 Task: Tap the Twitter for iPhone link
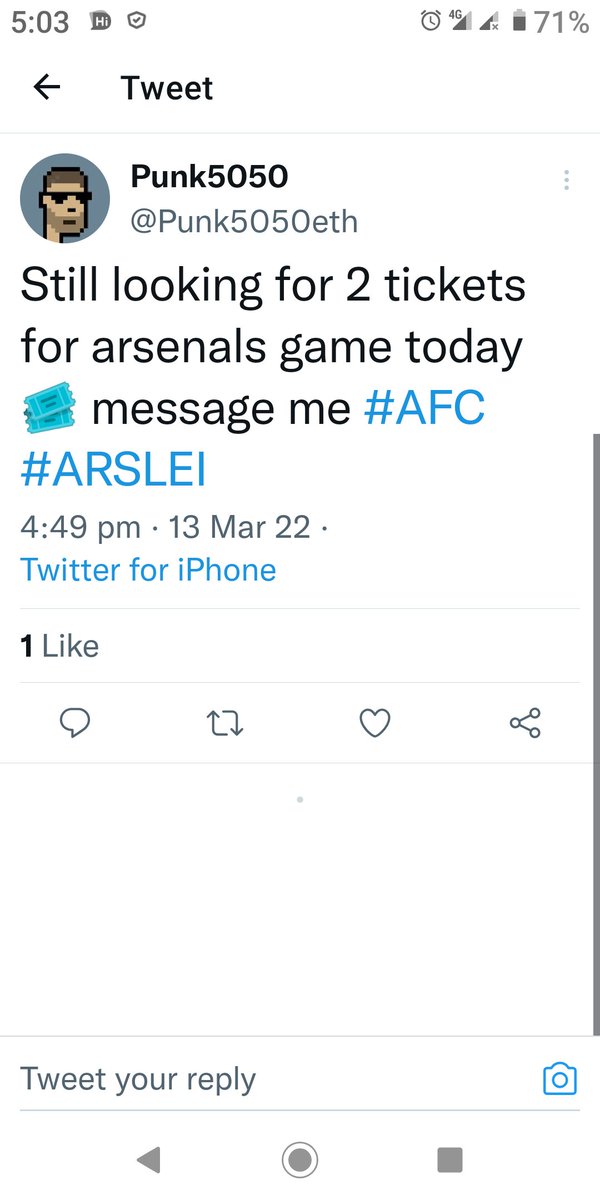point(148,570)
